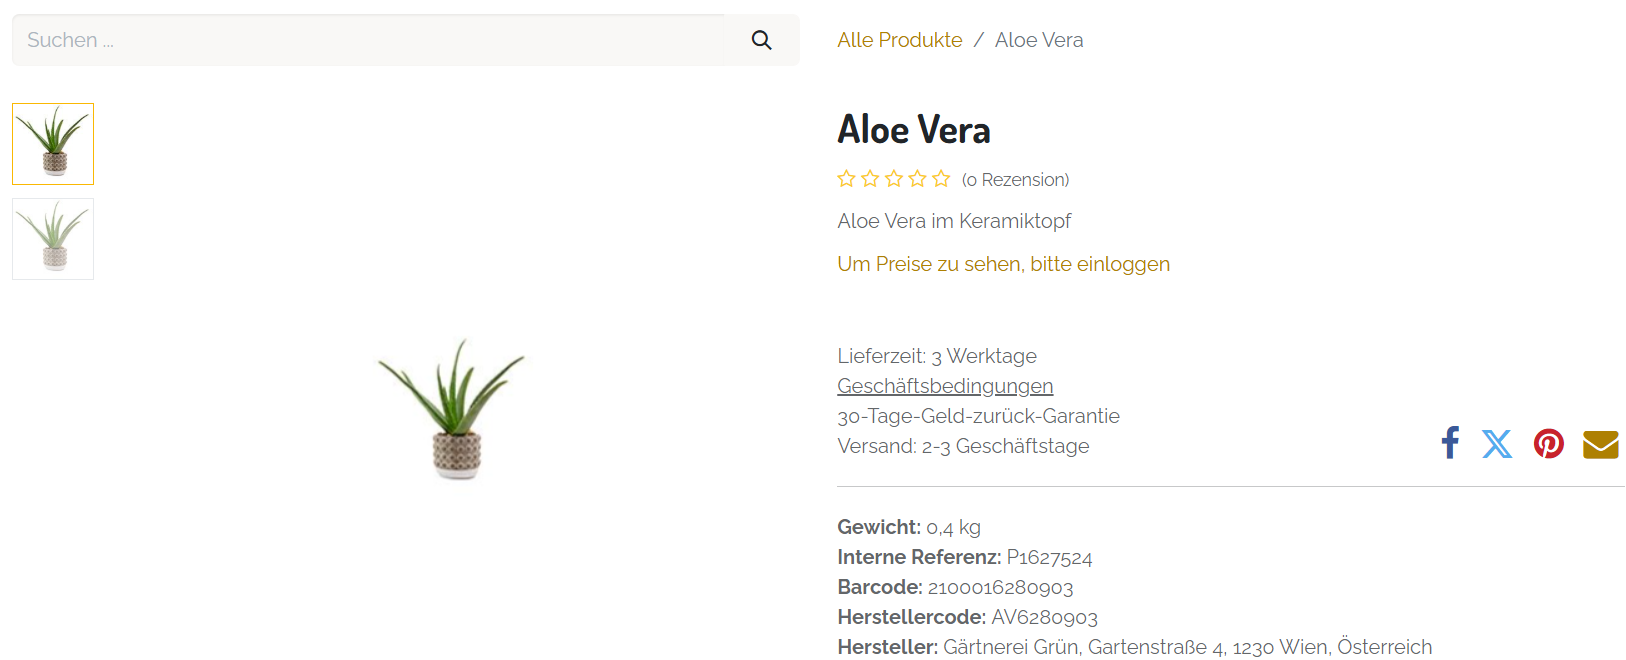Screen dimensions: 1626x660
Task: Share the product on X
Action: (x=1497, y=444)
